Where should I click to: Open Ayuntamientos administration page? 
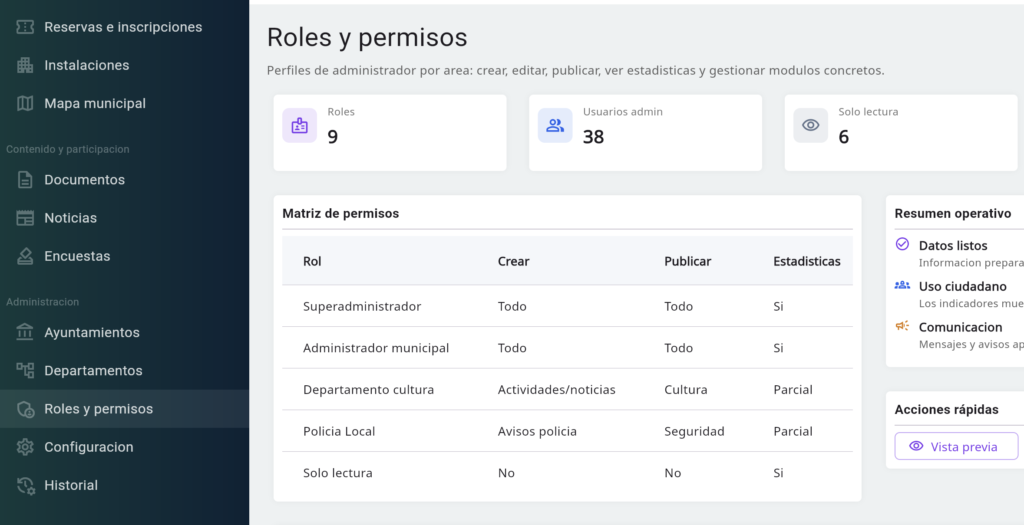click(x=124, y=332)
